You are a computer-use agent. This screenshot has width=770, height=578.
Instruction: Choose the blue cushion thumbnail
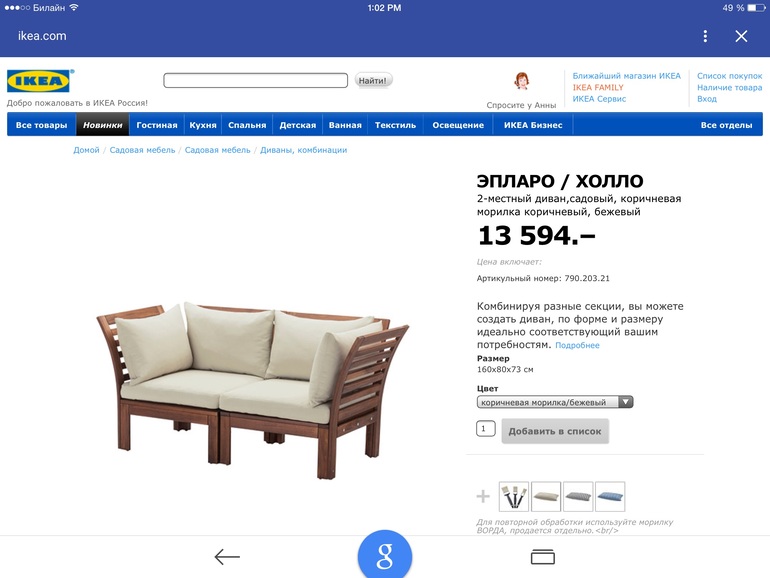[610, 496]
